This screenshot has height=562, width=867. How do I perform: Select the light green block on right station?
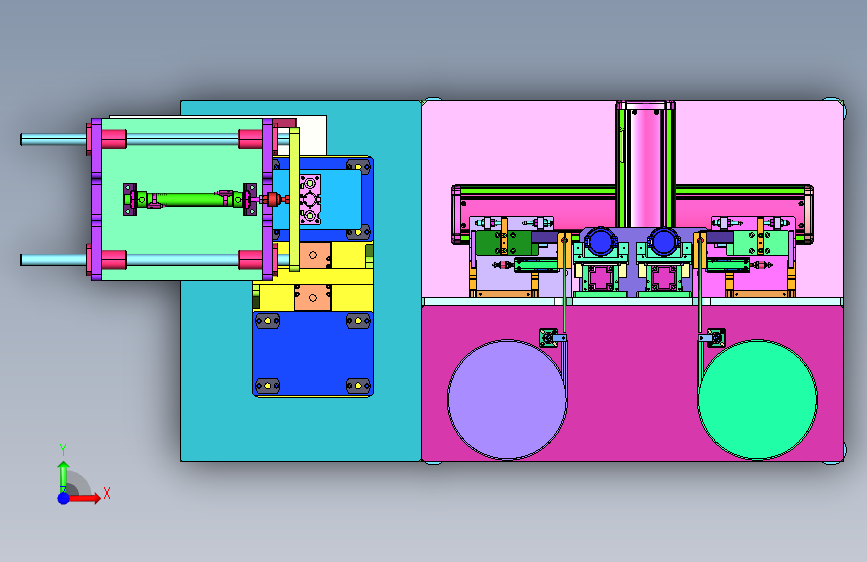[761, 243]
